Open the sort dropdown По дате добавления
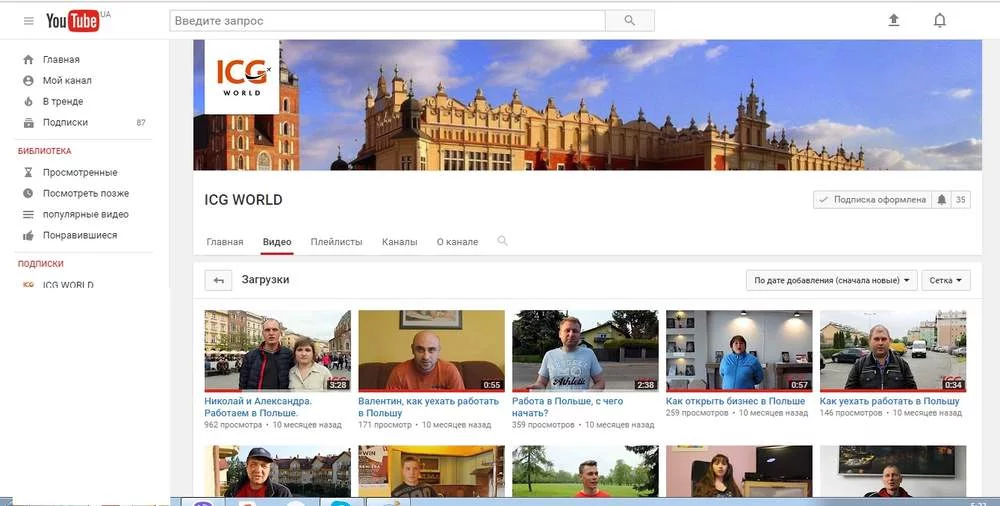The height and width of the screenshot is (506, 1000). tap(832, 280)
